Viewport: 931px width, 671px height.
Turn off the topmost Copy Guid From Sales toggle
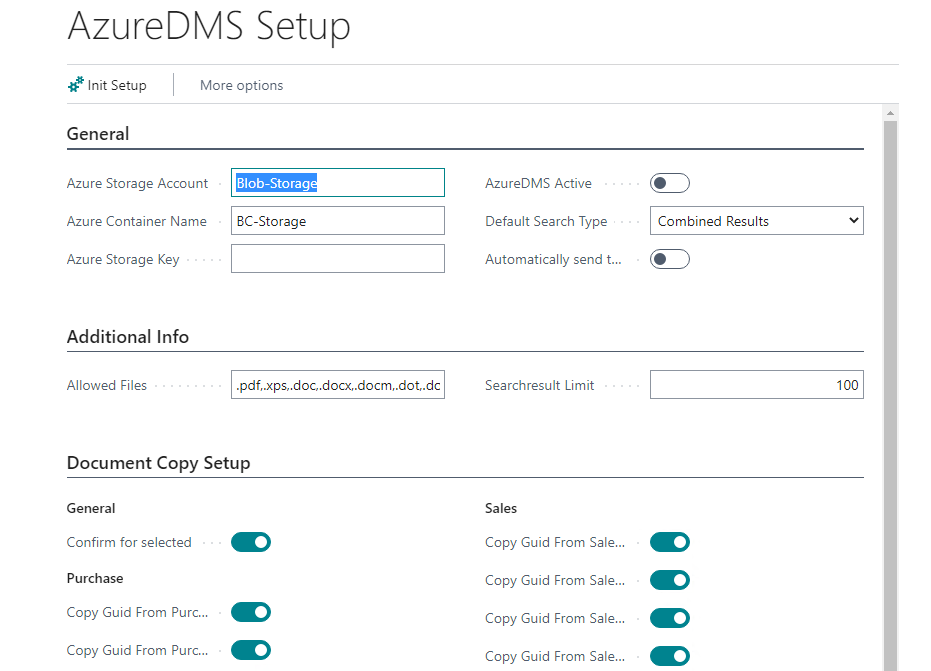pos(669,542)
